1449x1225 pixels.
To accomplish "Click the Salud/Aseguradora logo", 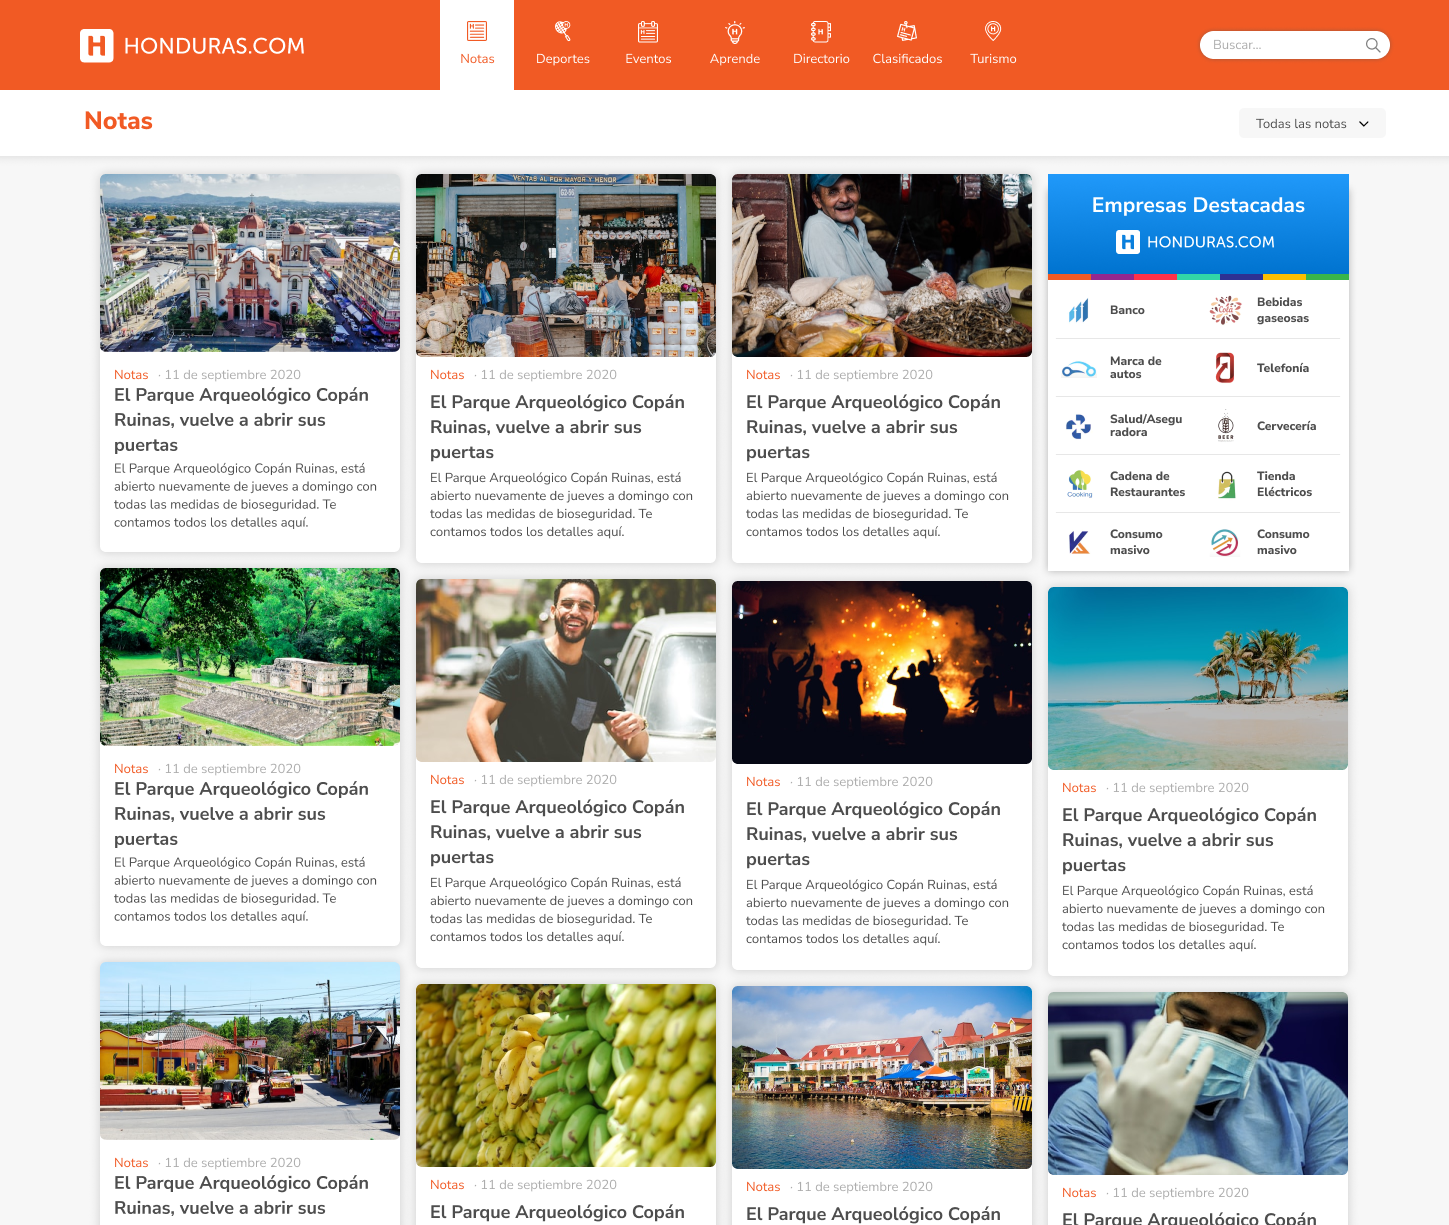I will (1078, 426).
